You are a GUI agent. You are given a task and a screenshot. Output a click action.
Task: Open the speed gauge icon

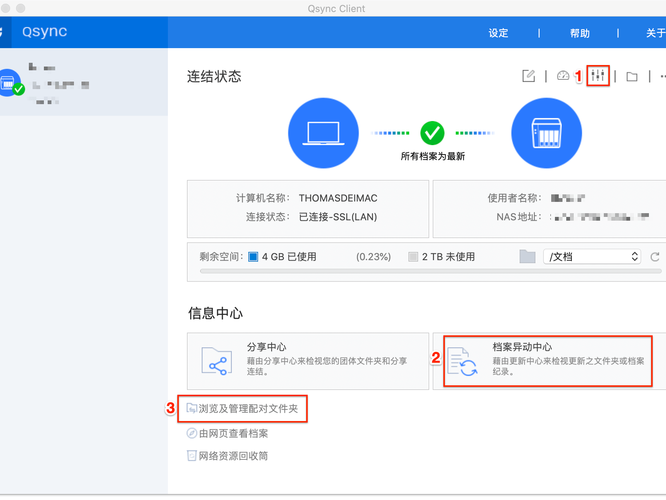click(563, 76)
